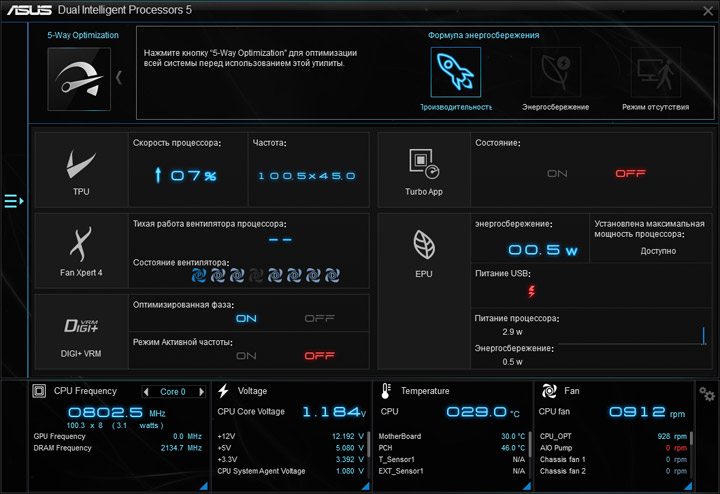
Task: Turn Turbo App state ON
Action: point(557,174)
